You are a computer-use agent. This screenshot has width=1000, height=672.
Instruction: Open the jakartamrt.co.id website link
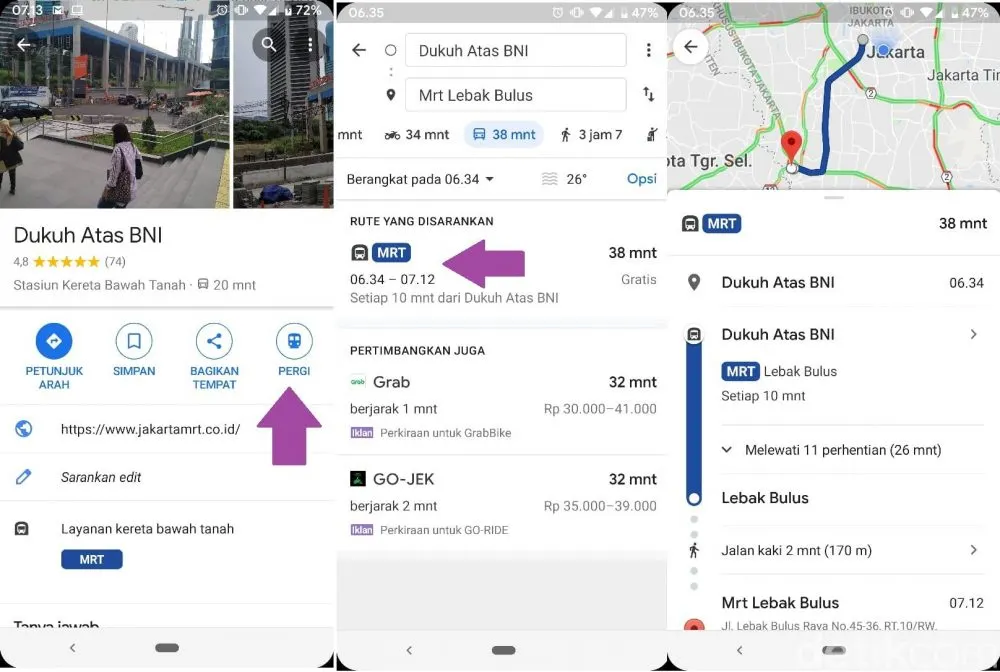coord(151,429)
